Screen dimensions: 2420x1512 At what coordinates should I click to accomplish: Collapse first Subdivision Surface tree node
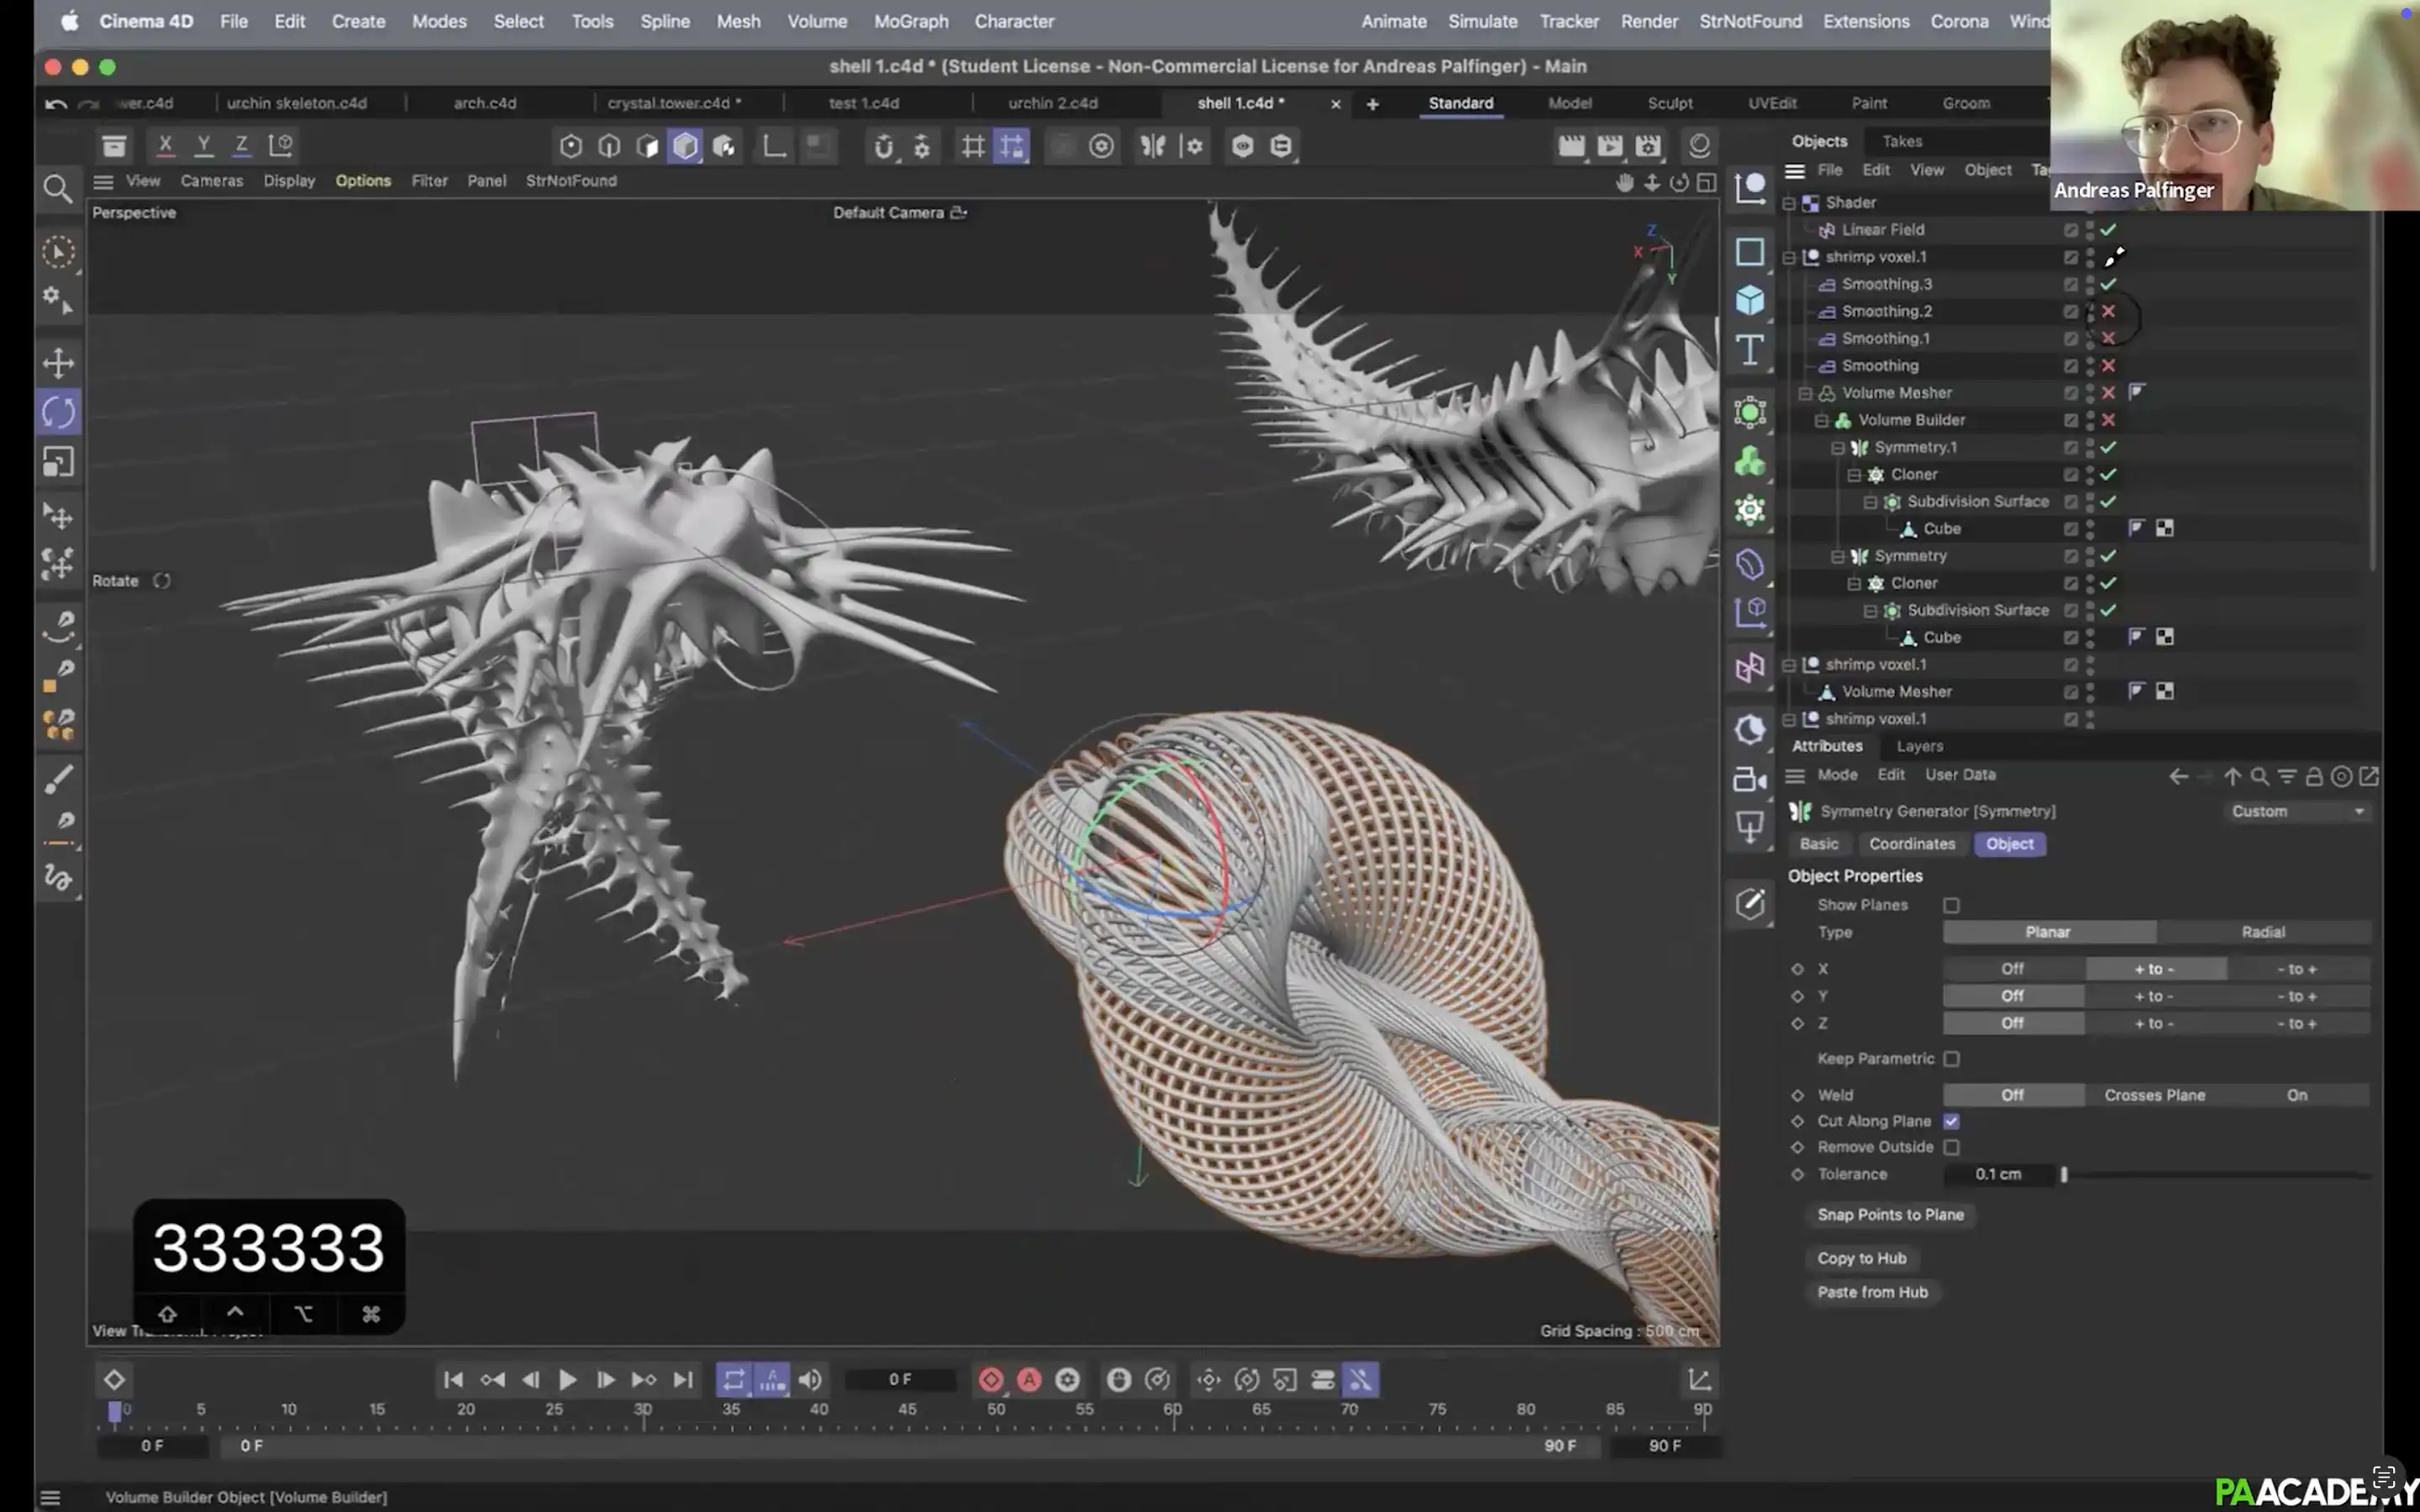point(1870,502)
